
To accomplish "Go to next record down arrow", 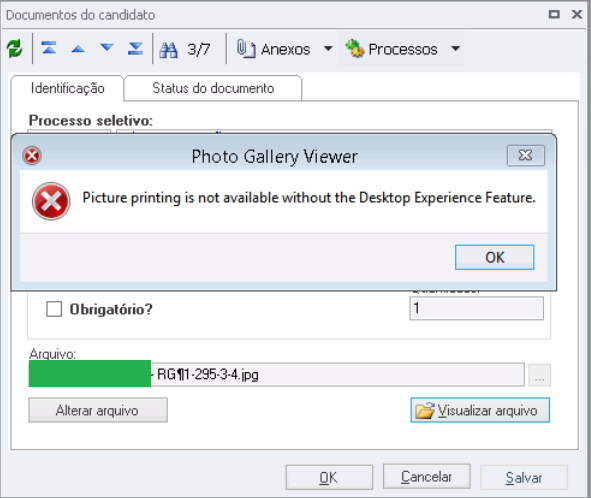I will 107,48.
